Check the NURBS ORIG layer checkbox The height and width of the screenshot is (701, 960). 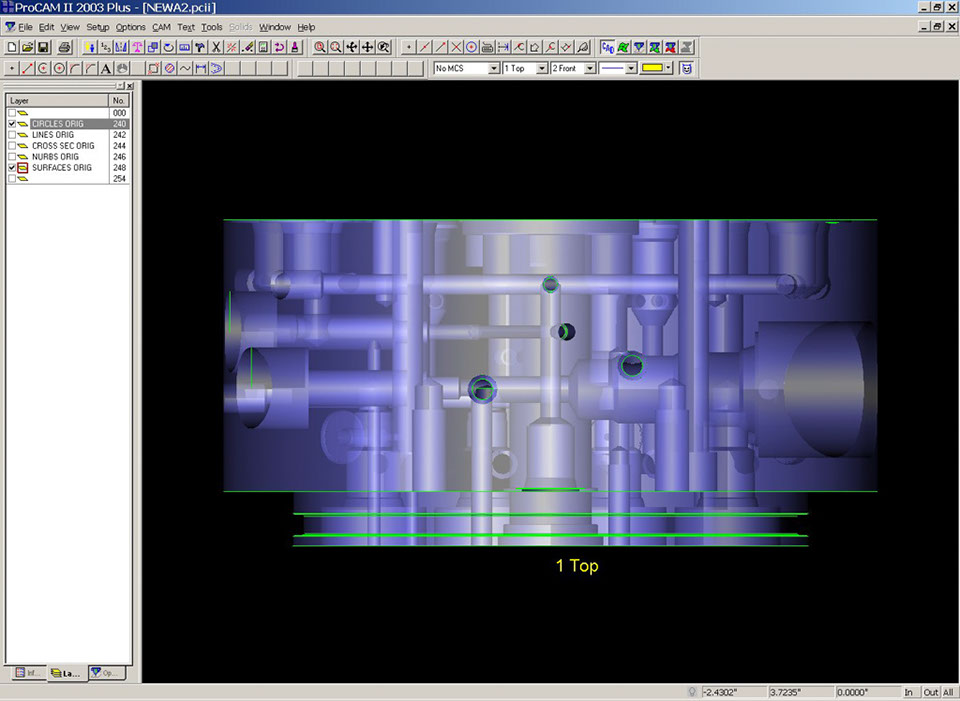click(12, 157)
